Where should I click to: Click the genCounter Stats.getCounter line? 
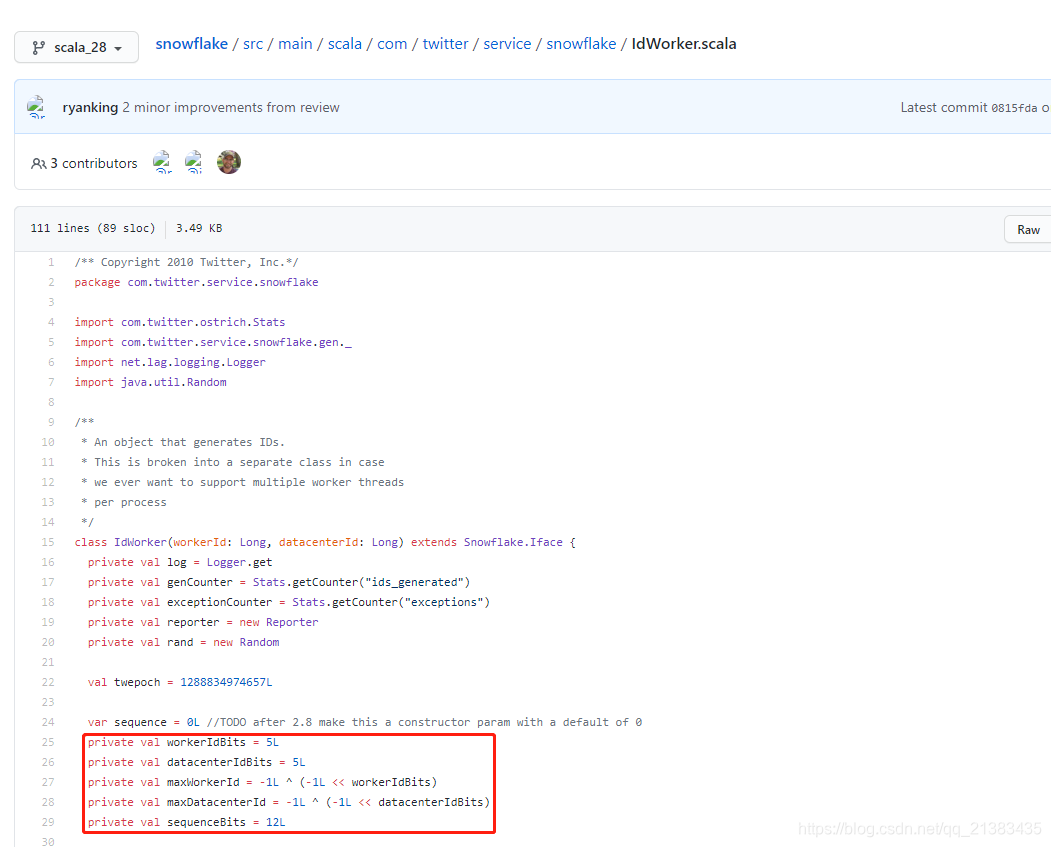click(279, 582)
